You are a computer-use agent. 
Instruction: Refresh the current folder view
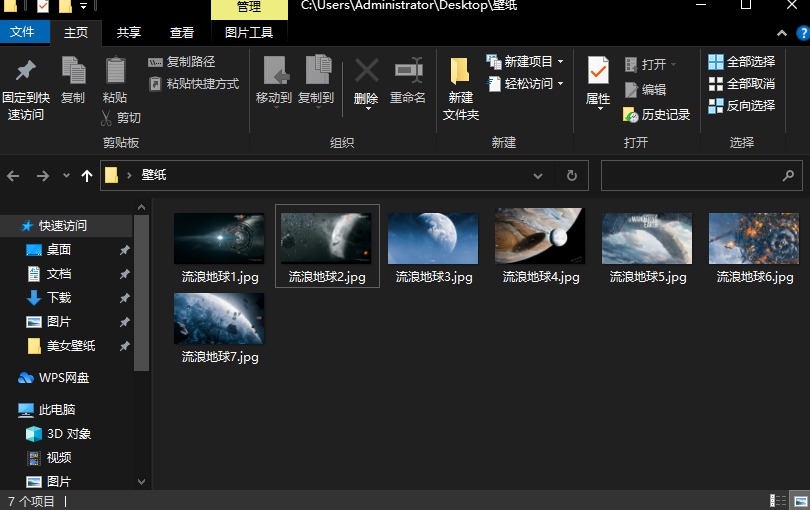571,176
